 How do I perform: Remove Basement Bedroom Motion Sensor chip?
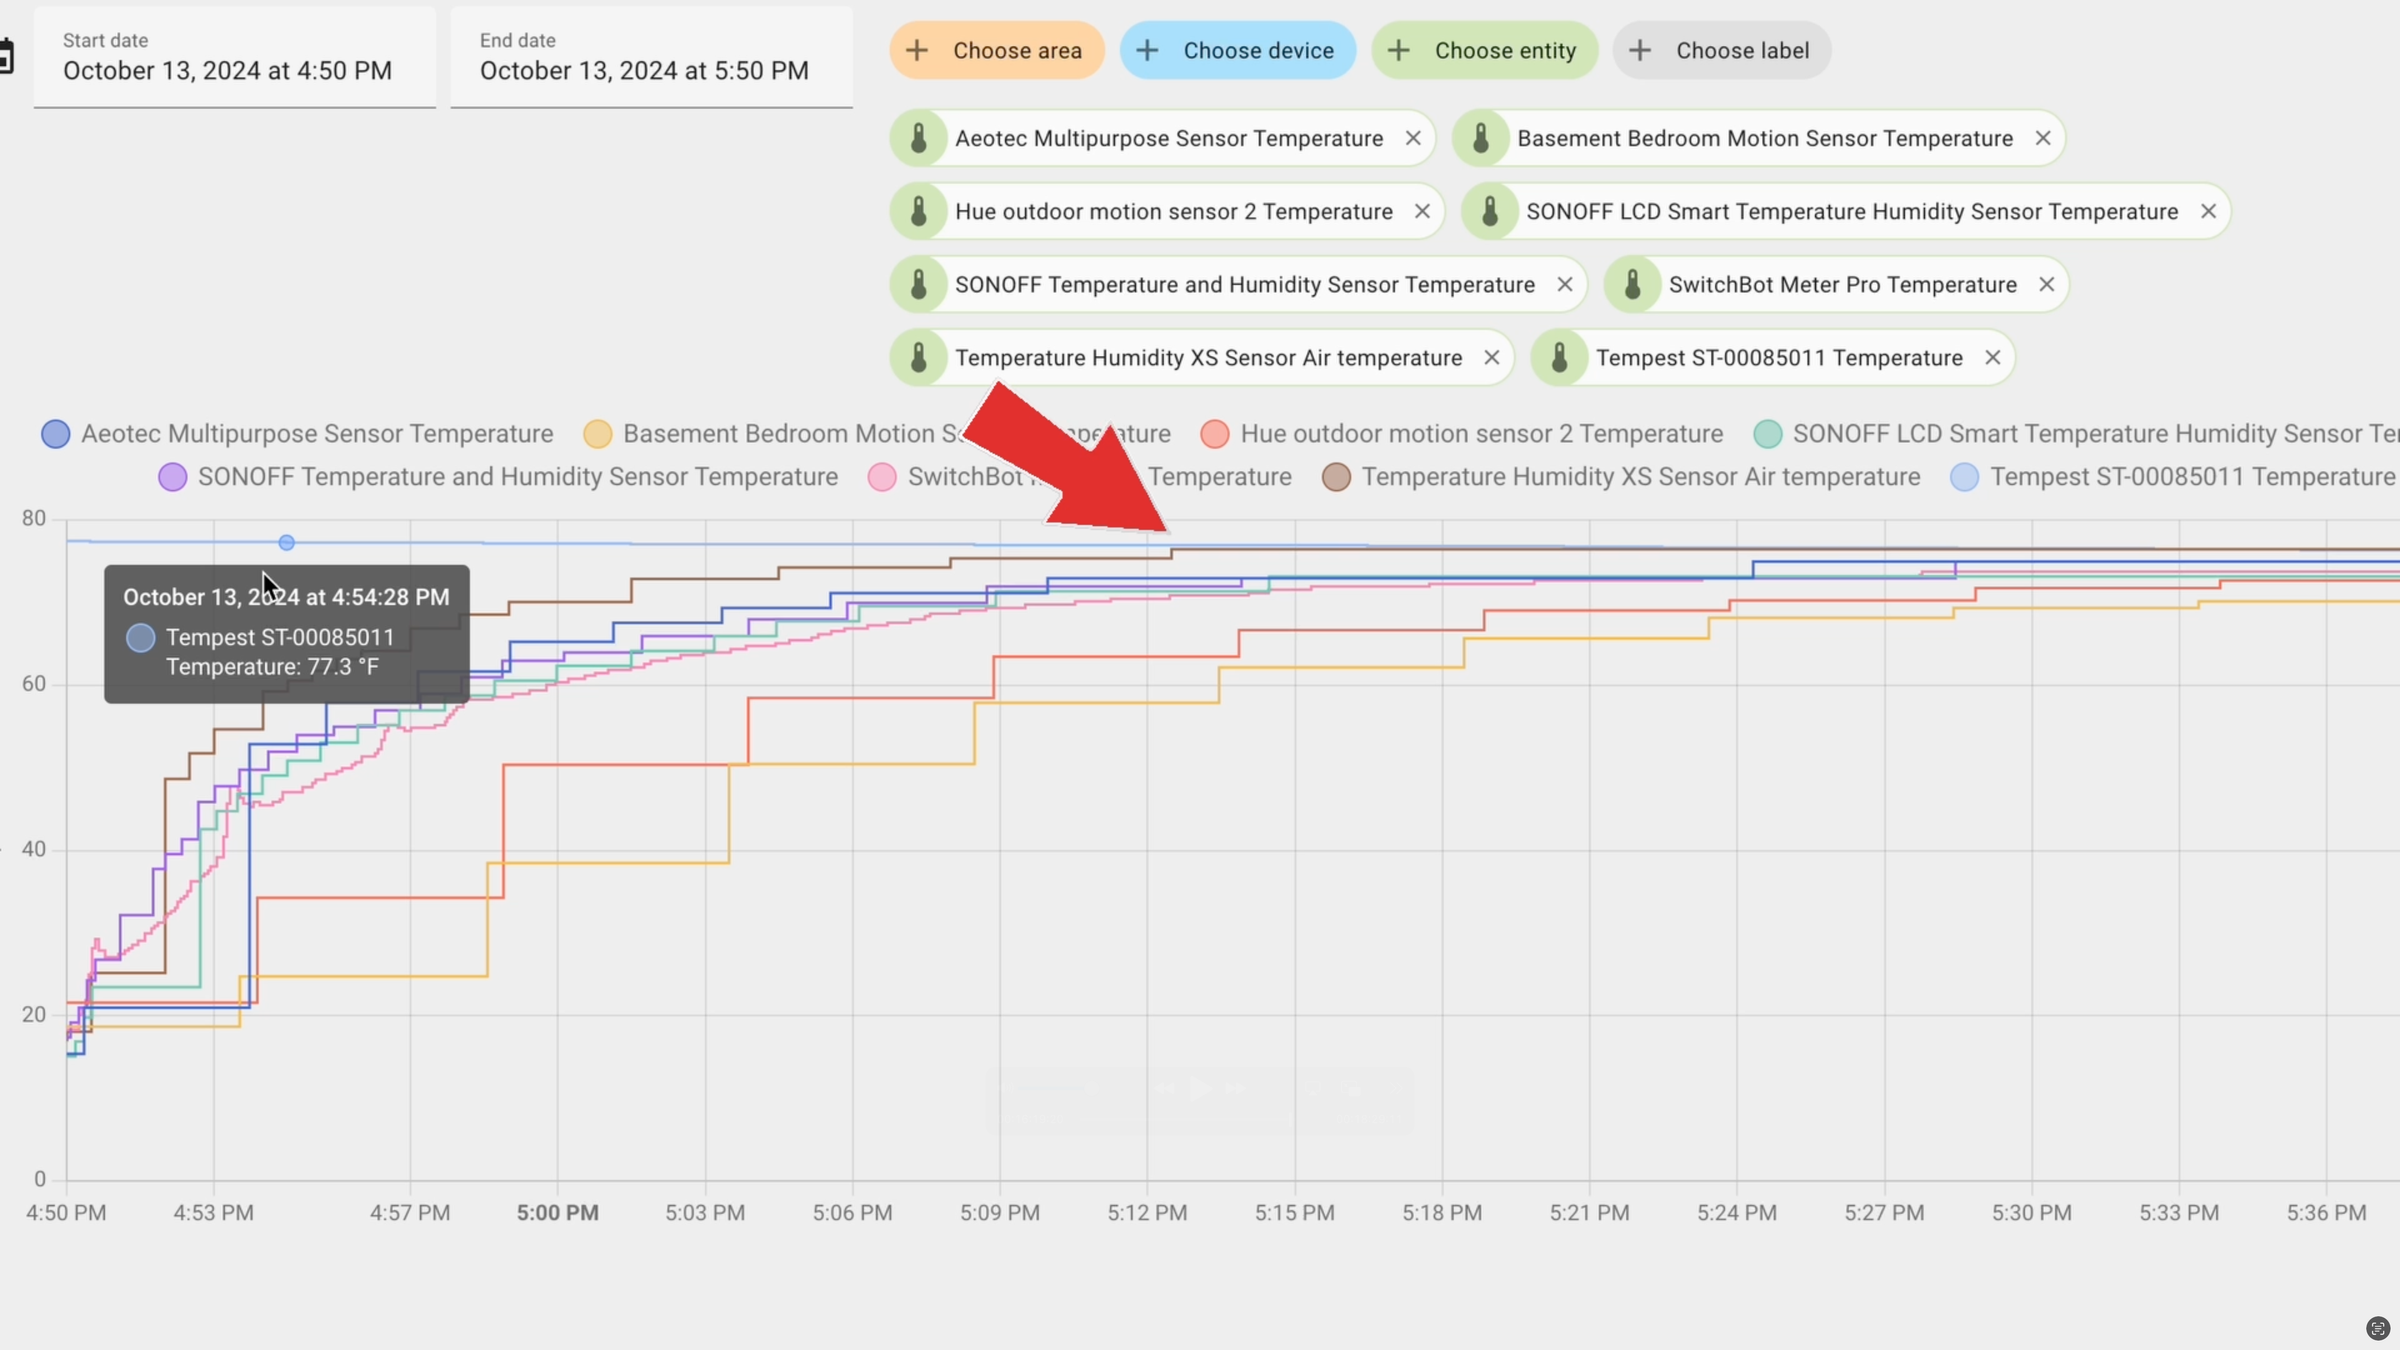[x=2043, y=138]
